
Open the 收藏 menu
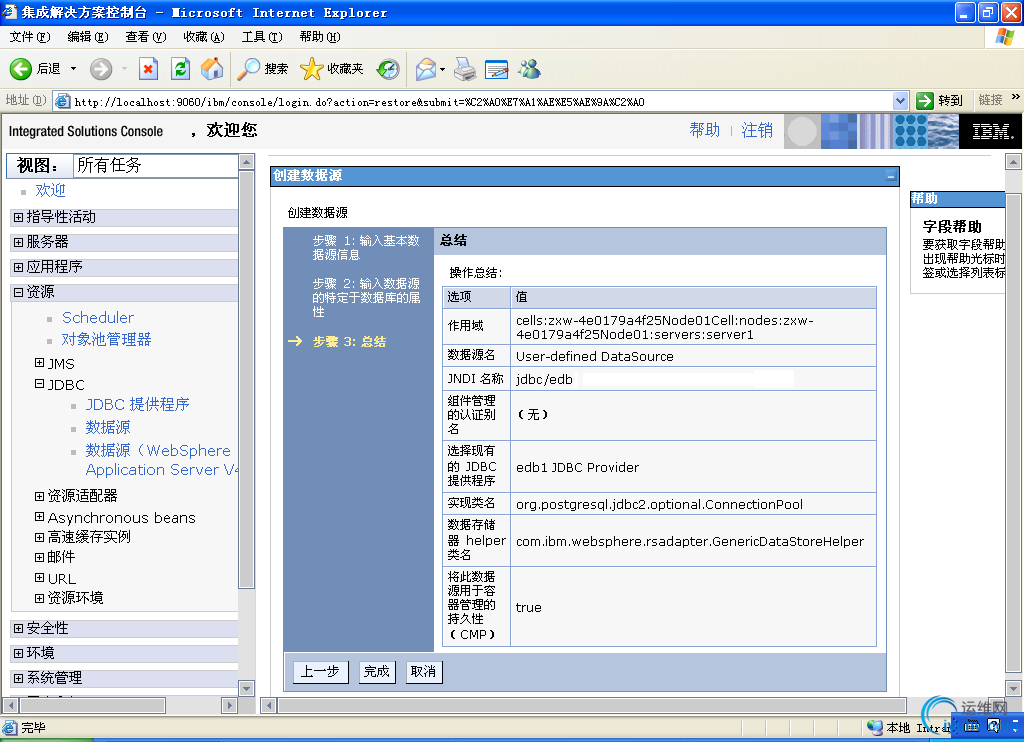tap(204, 37)
